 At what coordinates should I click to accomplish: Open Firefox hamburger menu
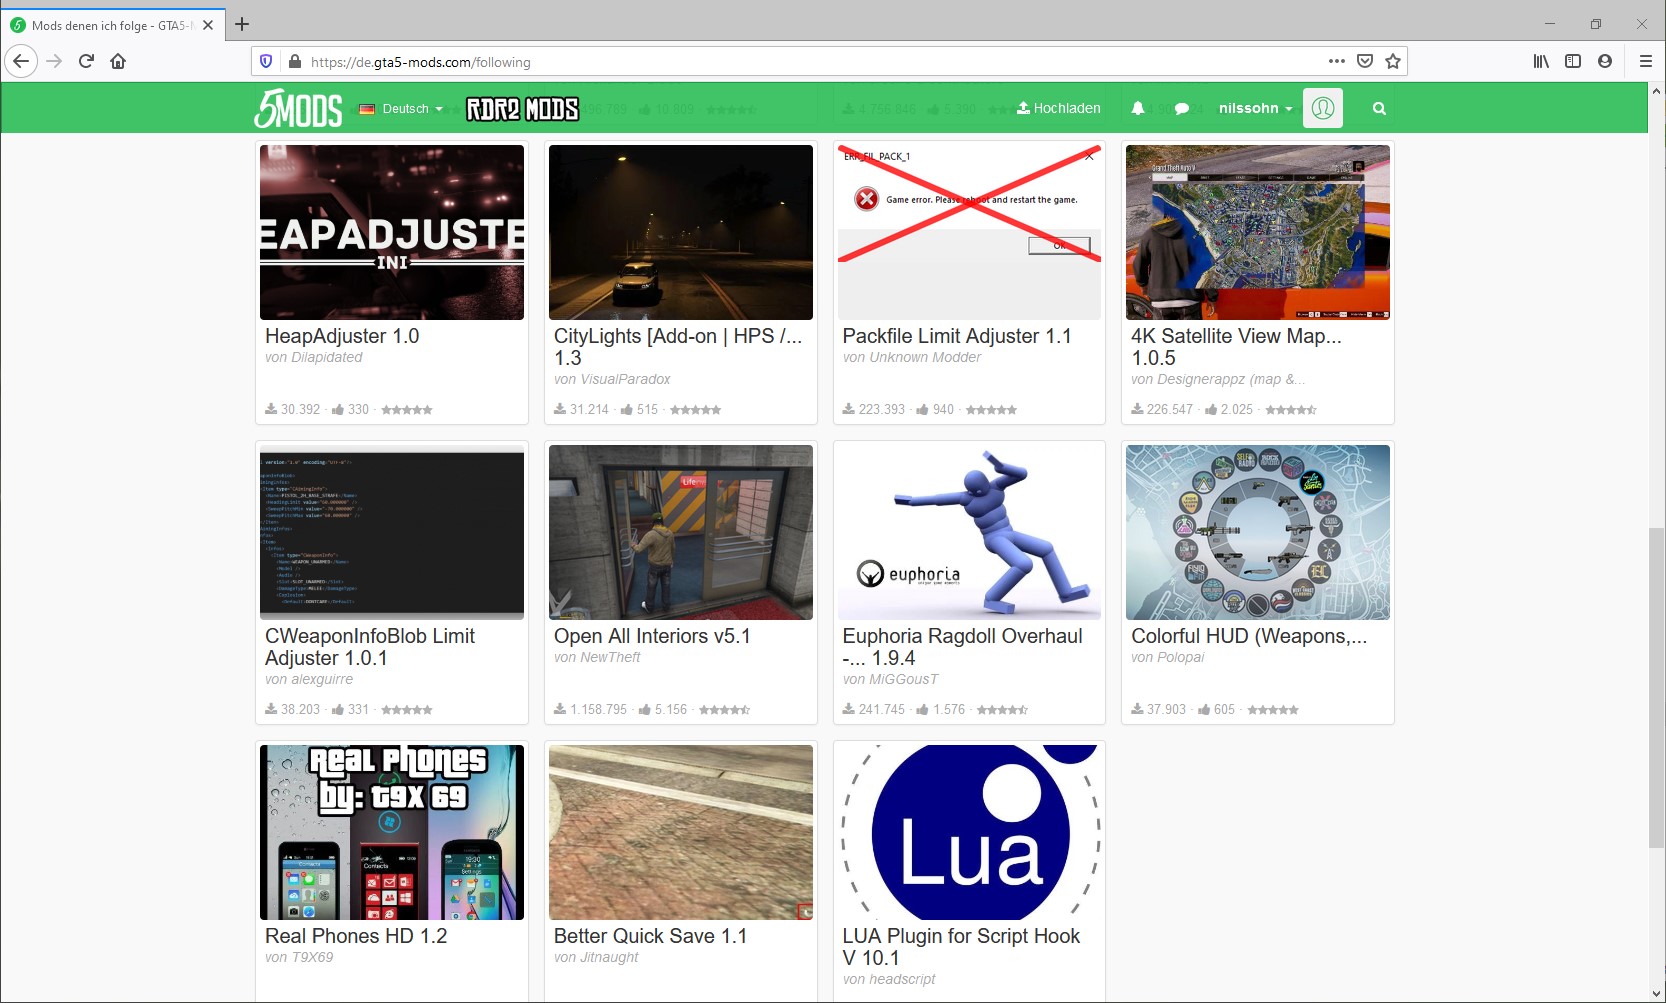(1645, 61)
